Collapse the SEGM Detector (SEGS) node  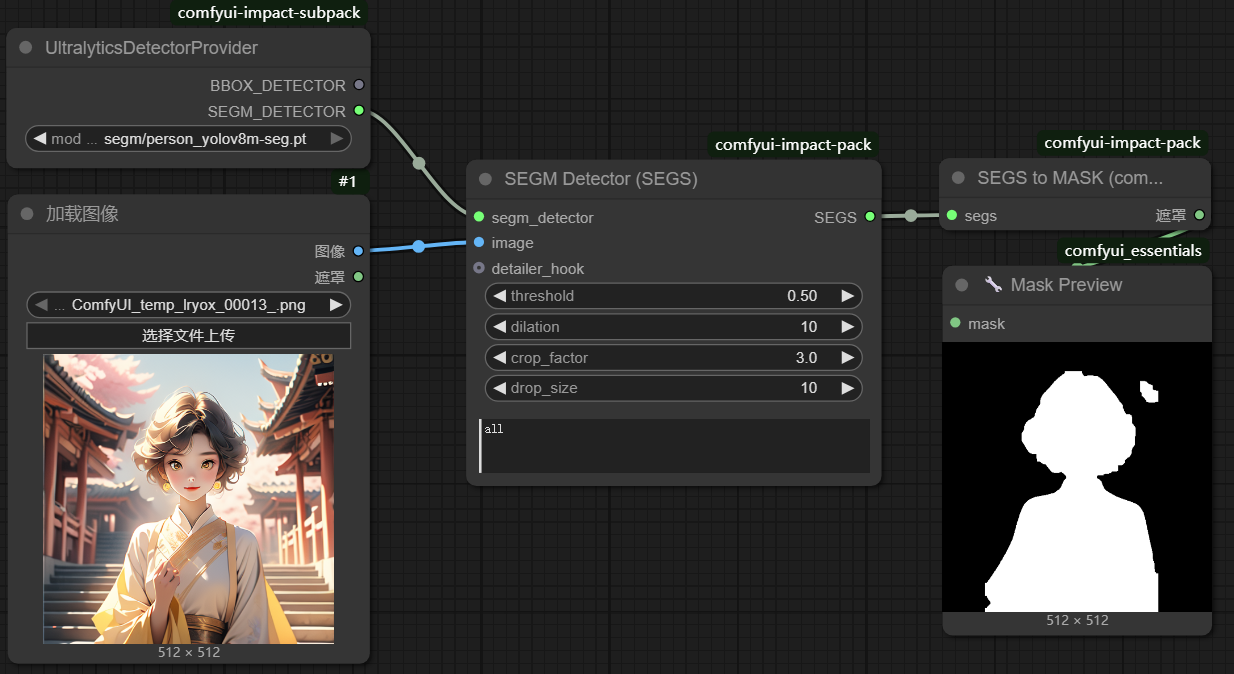point(486,179)
